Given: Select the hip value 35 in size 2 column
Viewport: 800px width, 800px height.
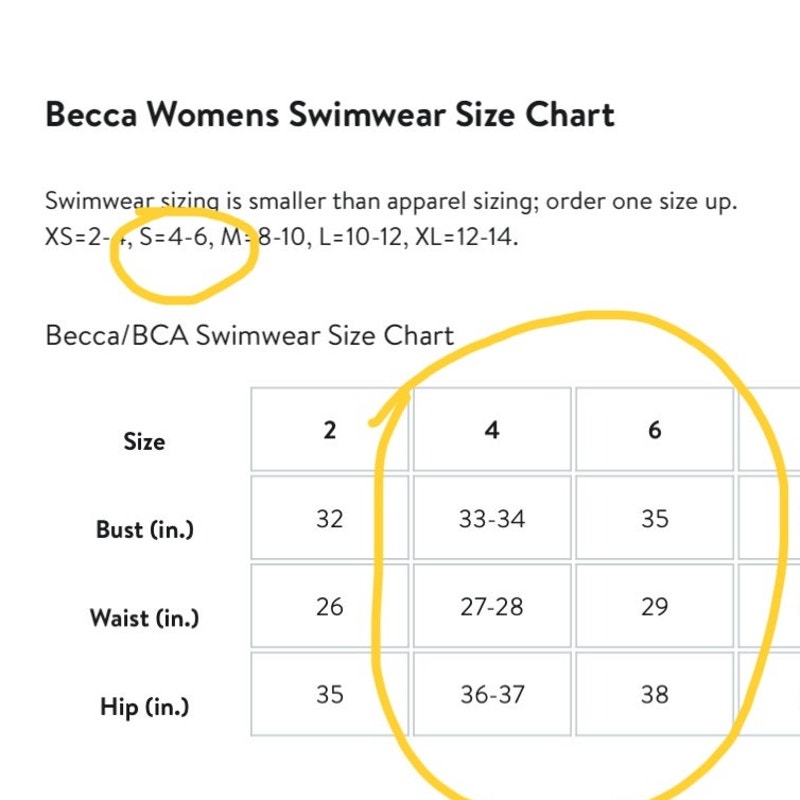Looking at the screenshot, I should [x=330, y=694].
